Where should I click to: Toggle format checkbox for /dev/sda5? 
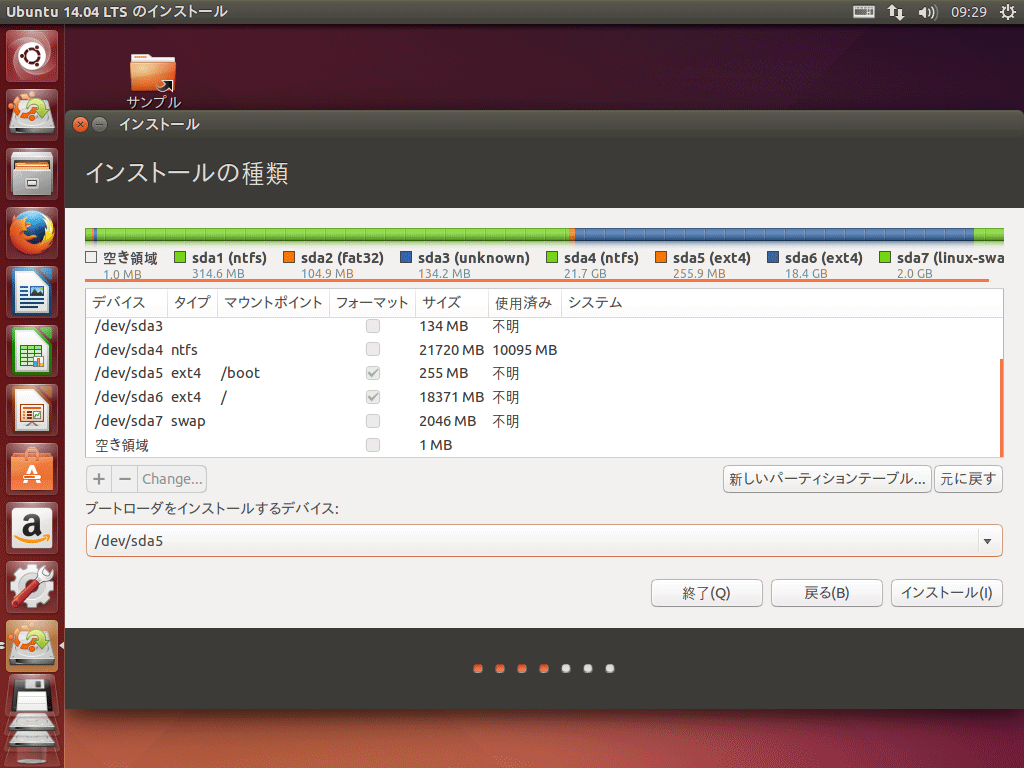click(373, 373)
